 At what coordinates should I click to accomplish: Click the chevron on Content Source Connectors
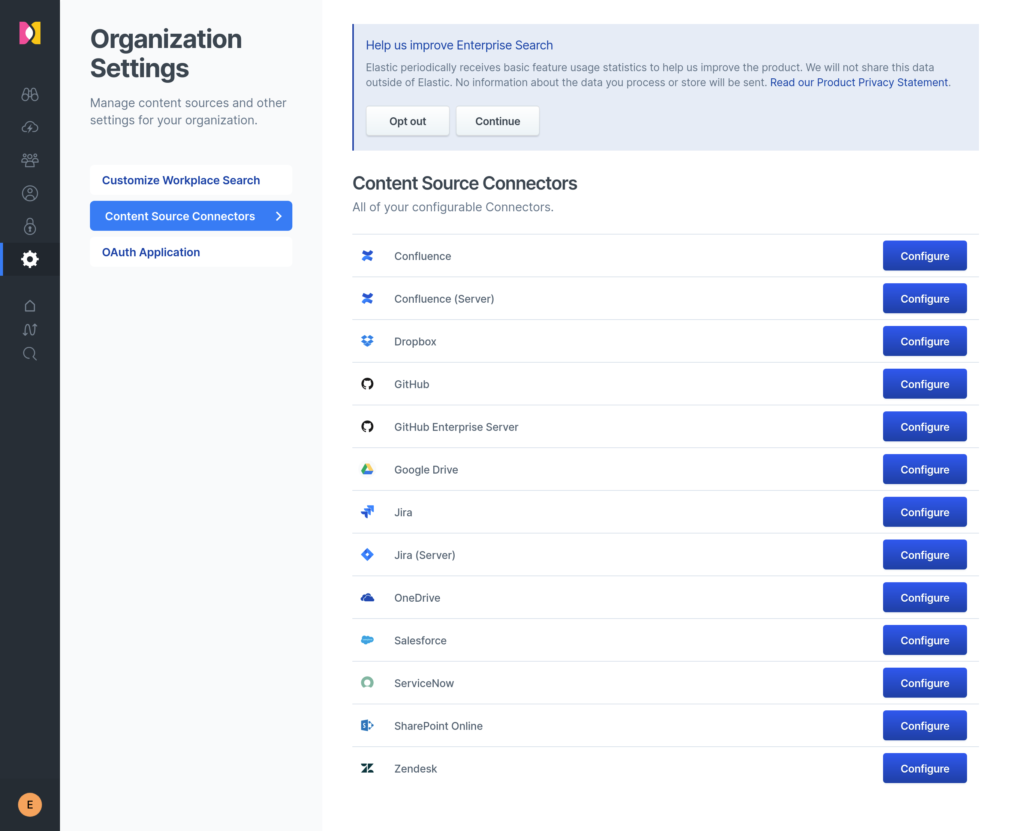click(279, 216)
